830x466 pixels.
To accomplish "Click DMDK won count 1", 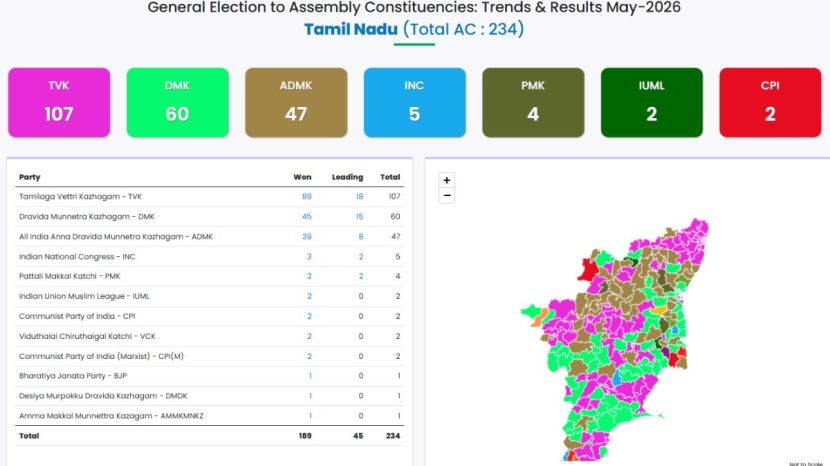I will [310, 396].
